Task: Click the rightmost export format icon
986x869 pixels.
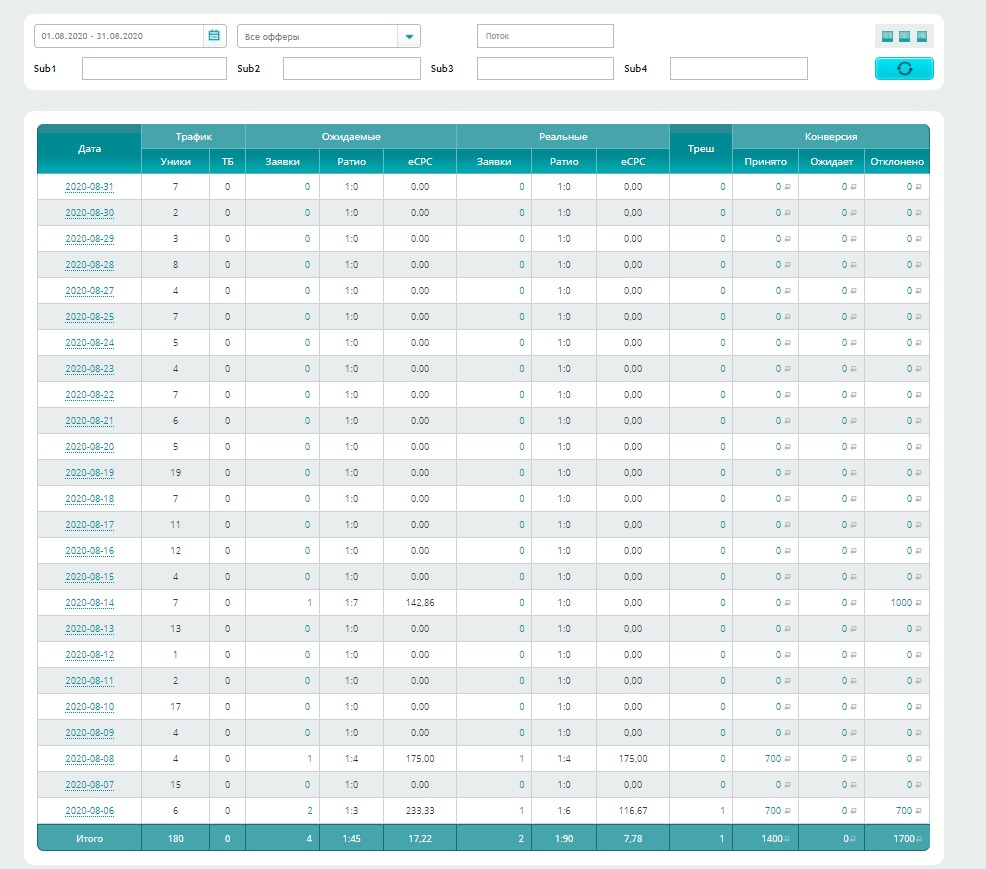Action: (x=922, y=36)
